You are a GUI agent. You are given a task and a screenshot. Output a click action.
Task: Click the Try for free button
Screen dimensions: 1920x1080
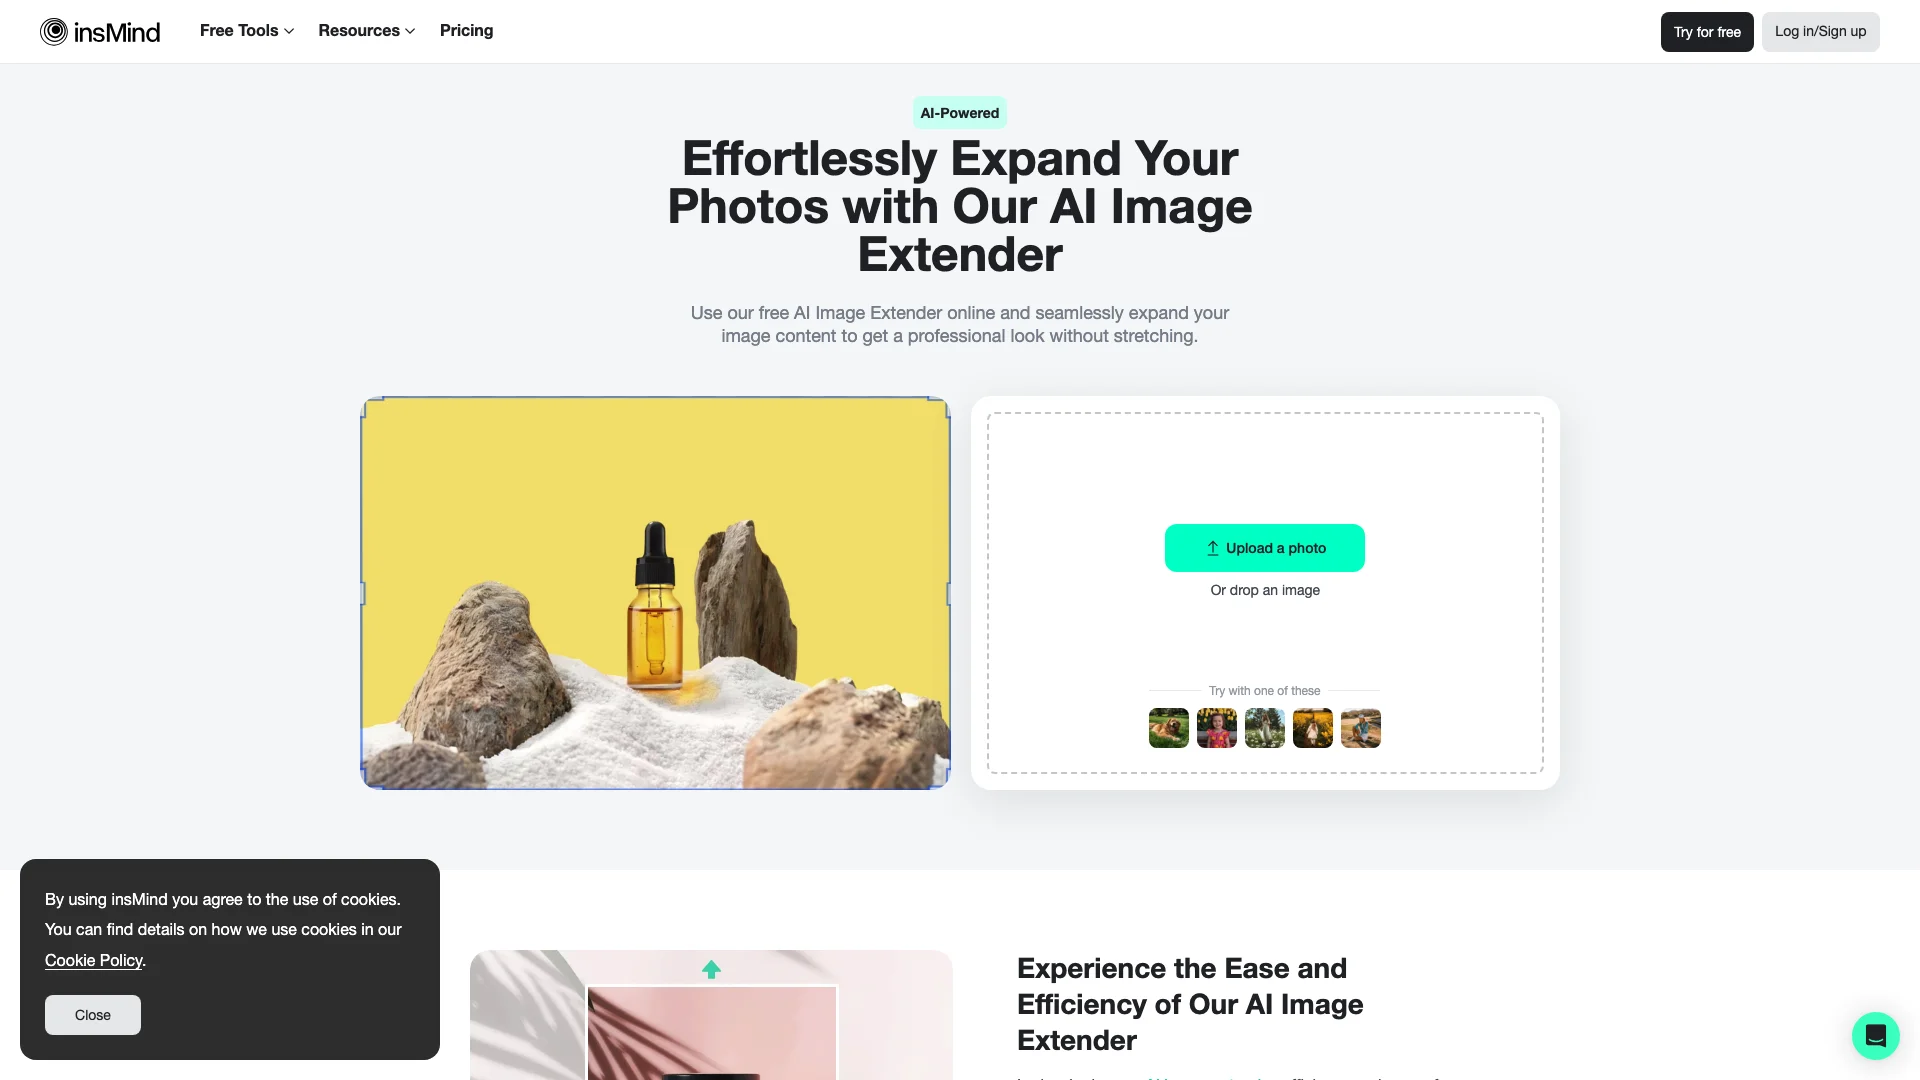click(1706, 30)
